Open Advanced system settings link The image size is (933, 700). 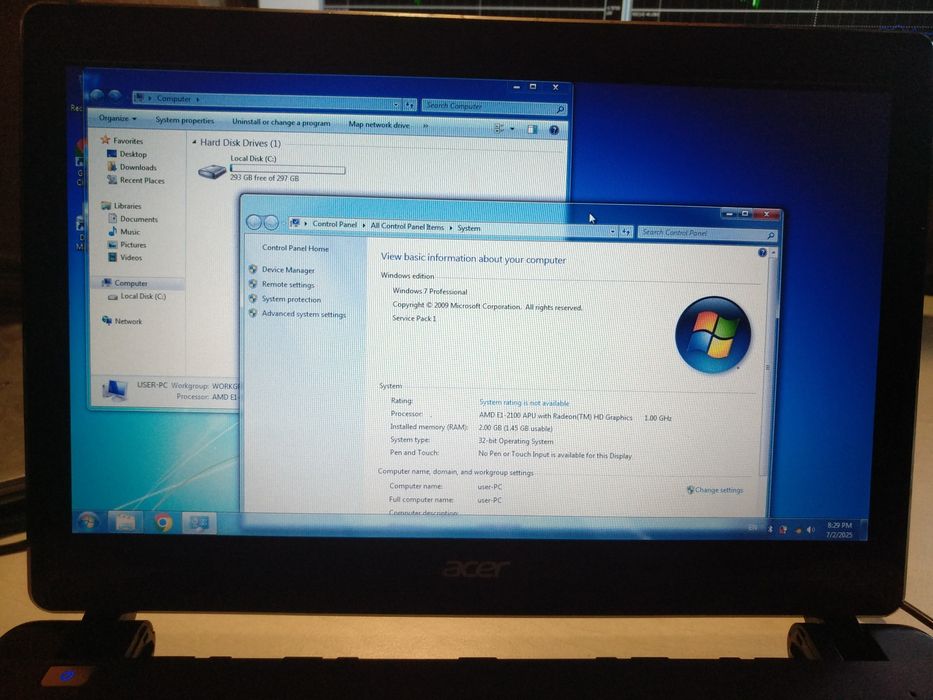coord(303,314)
